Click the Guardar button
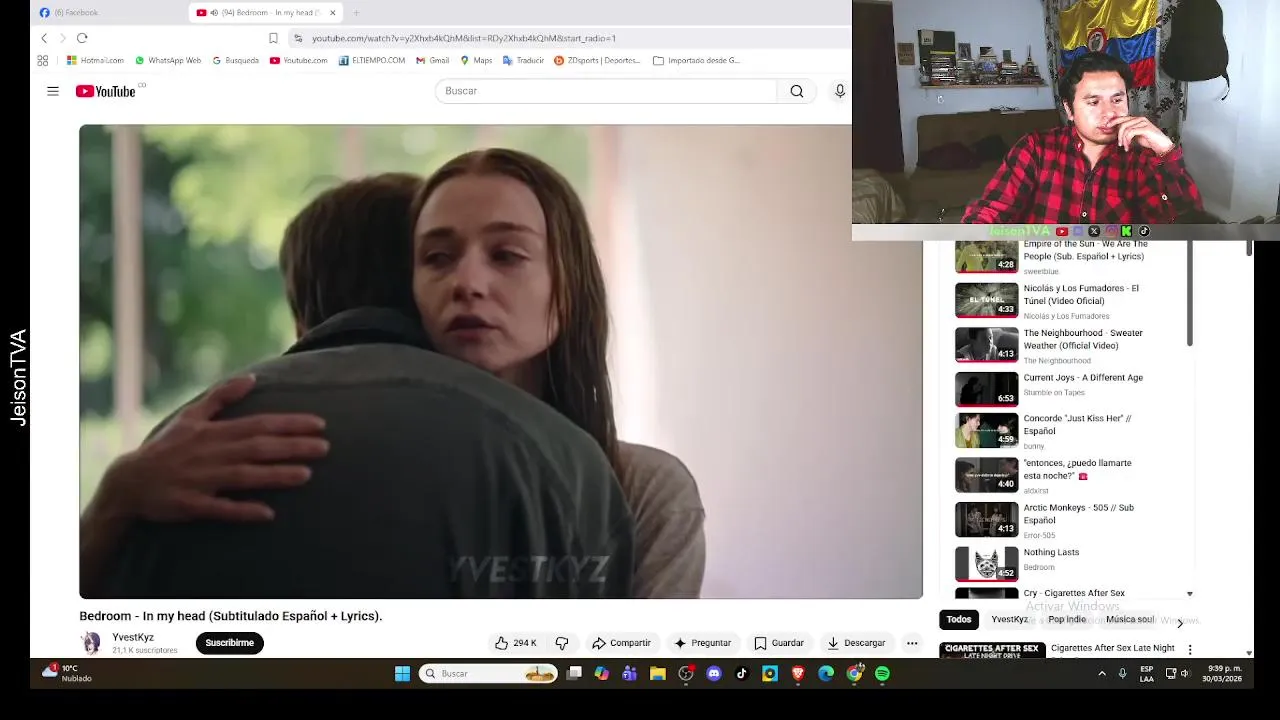 coord(779,643)
